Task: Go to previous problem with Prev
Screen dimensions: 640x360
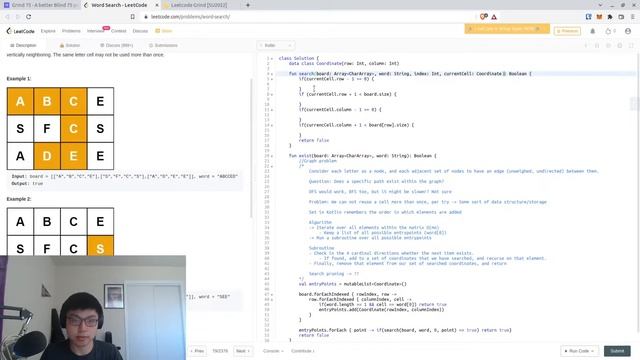Action: [198, 351]
